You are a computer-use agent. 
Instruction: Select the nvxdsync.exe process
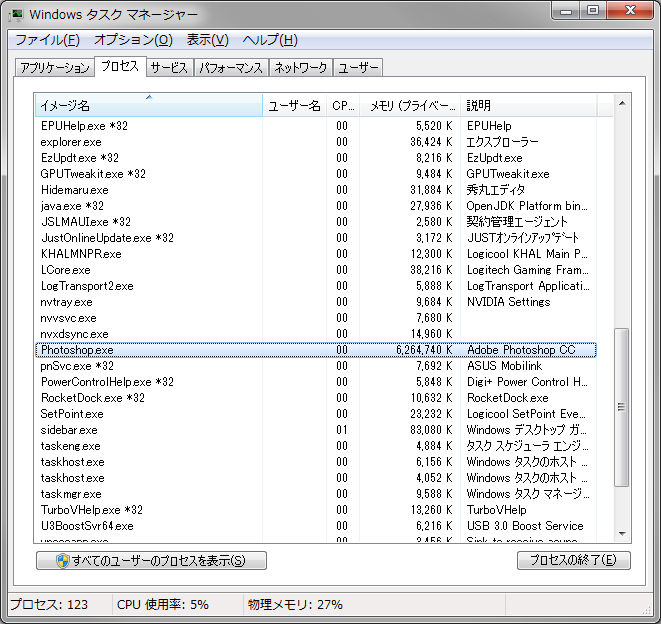pyautogui.click(x=316, y=334)
